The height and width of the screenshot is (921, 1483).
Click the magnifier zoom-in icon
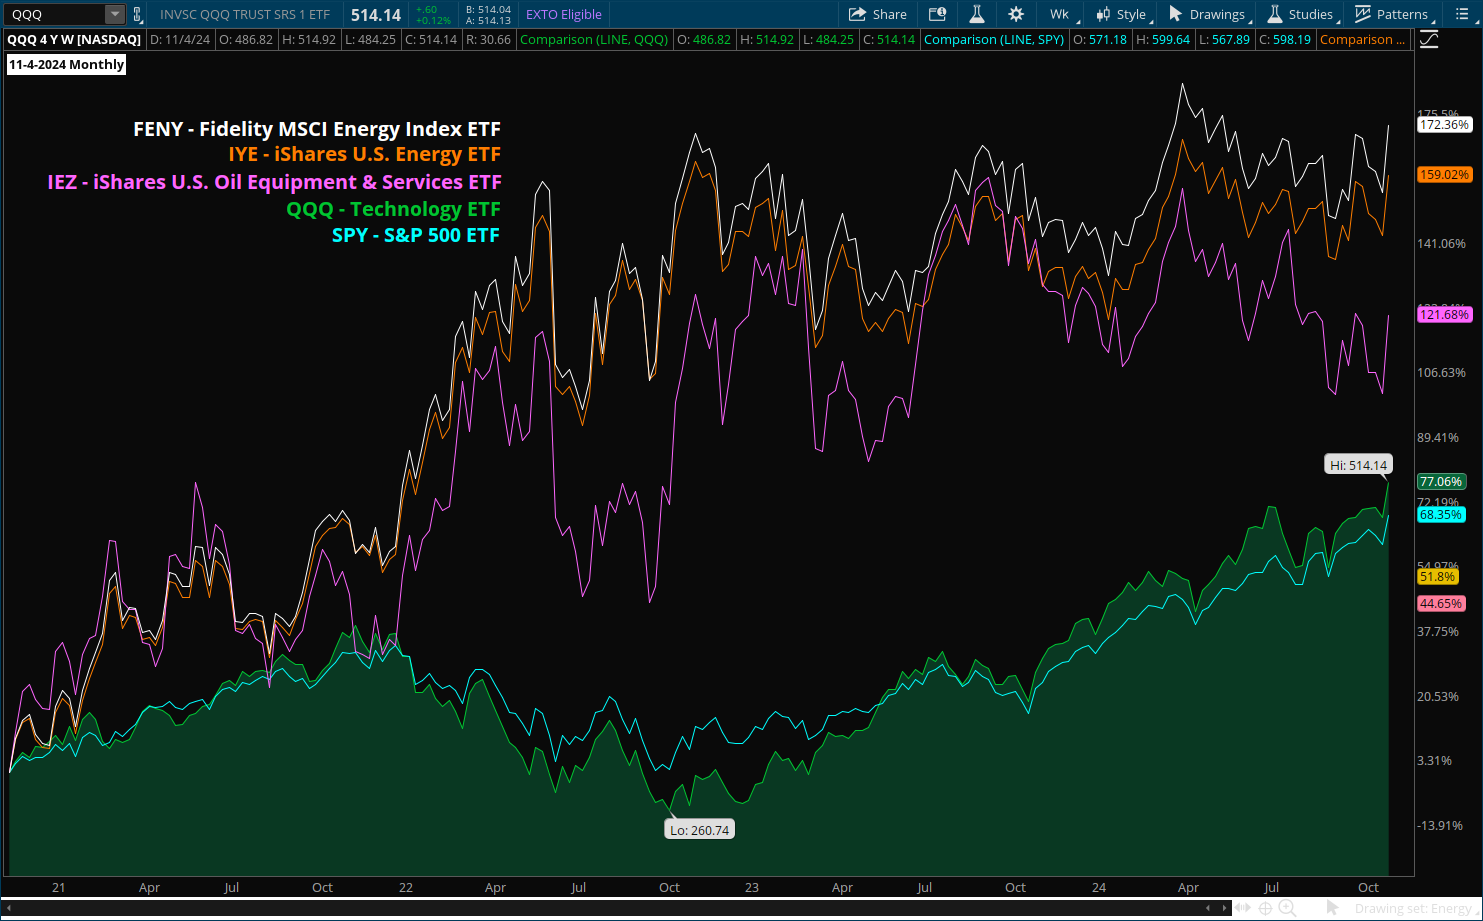click(x=1288, y=908)
